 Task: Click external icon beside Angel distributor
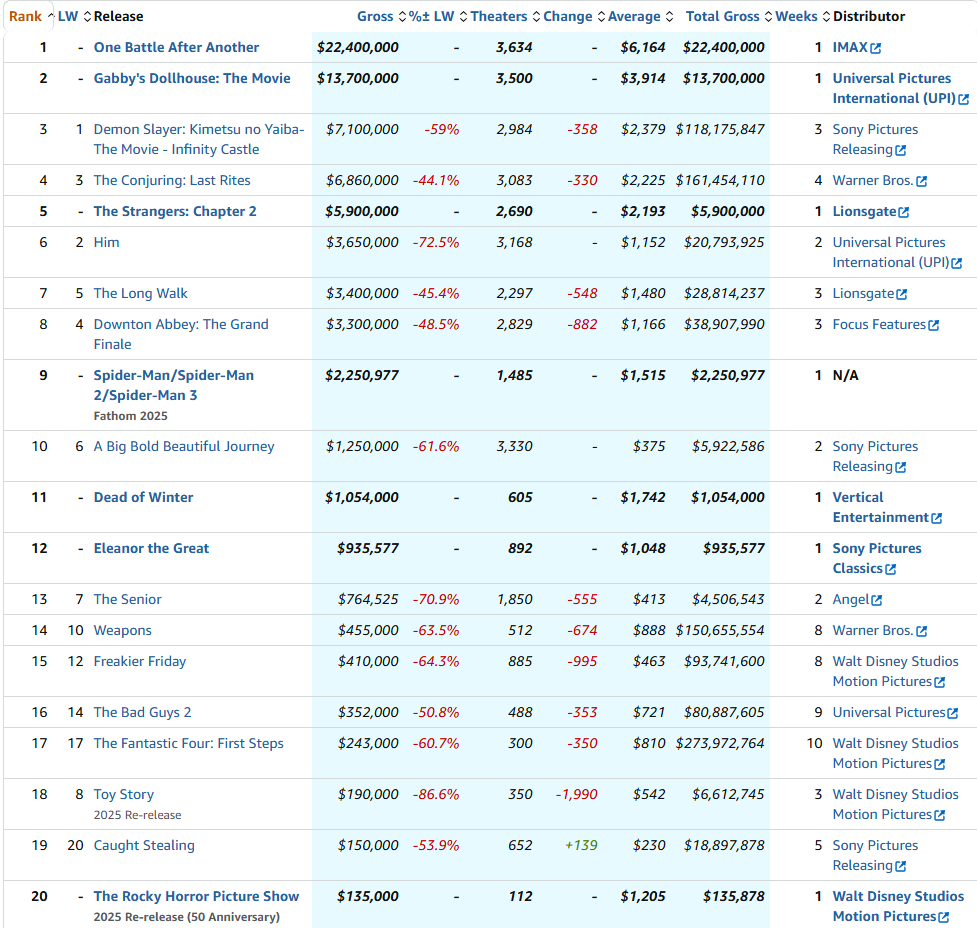877,601
